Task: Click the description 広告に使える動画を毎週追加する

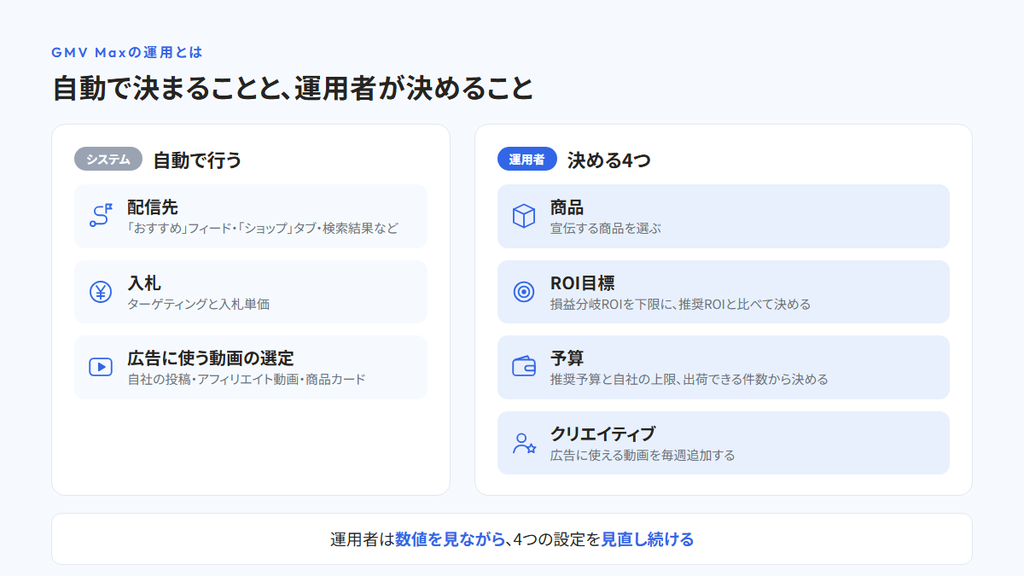Action: tap(643, 455)
